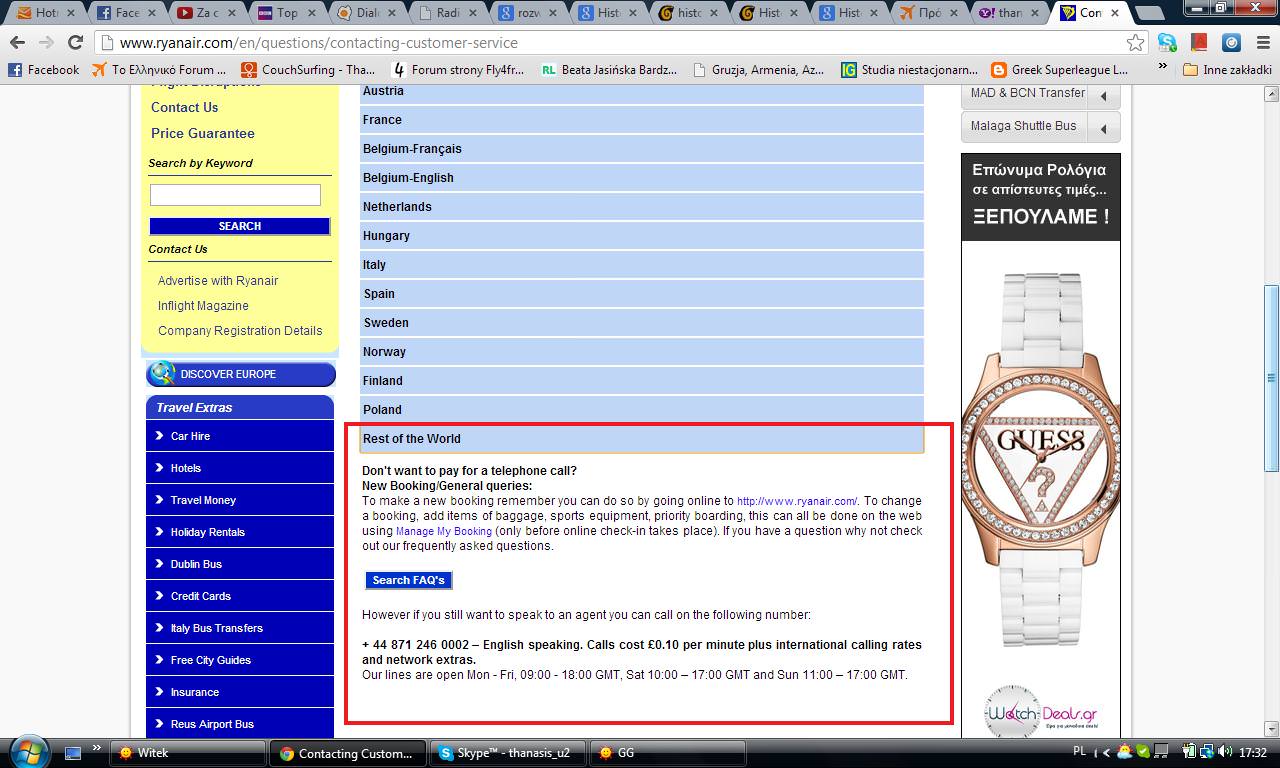The height and width of the screenshot is (768, 1280).
Task: Open the Forum strony Fly4free bookmark
Action: (458, 70)
